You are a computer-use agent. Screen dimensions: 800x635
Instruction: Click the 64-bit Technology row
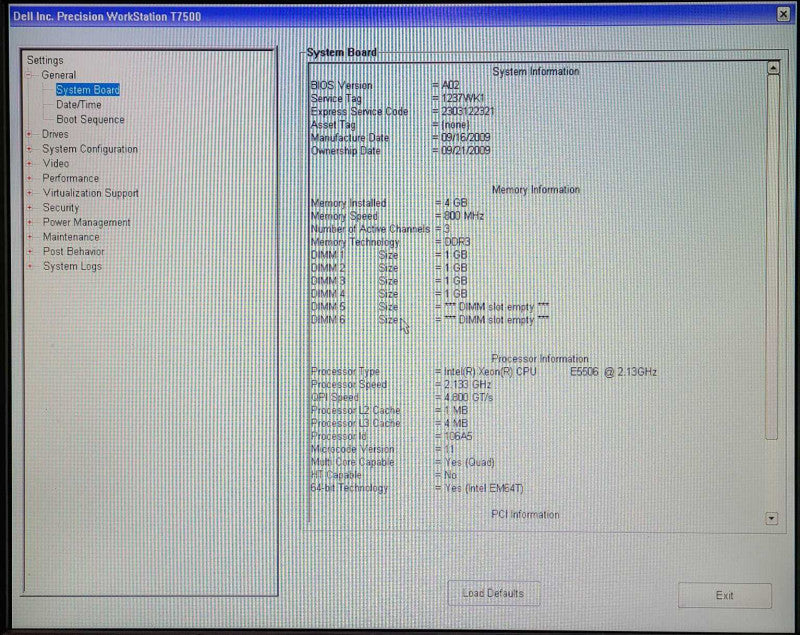[417, 488]
